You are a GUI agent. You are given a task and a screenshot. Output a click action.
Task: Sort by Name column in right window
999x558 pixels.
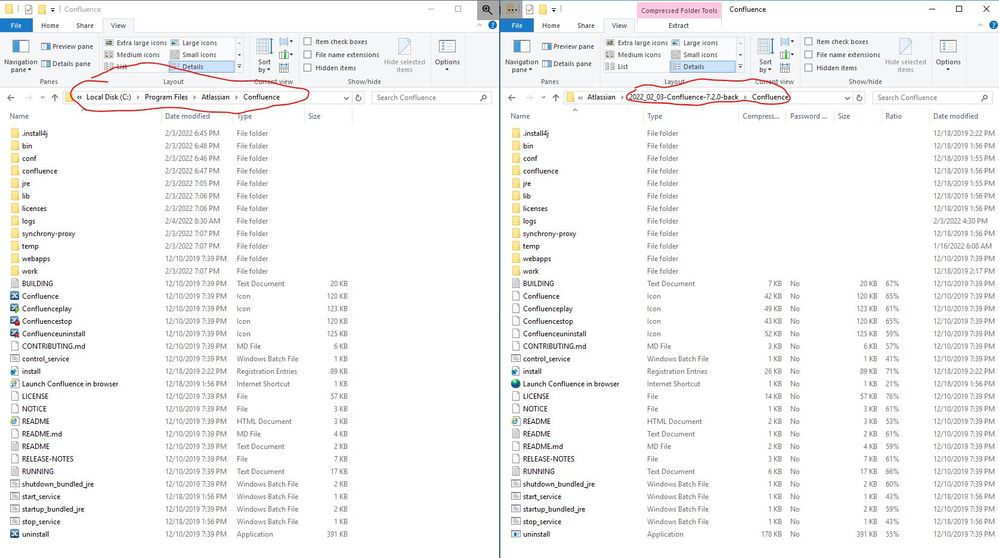(520, 116)
